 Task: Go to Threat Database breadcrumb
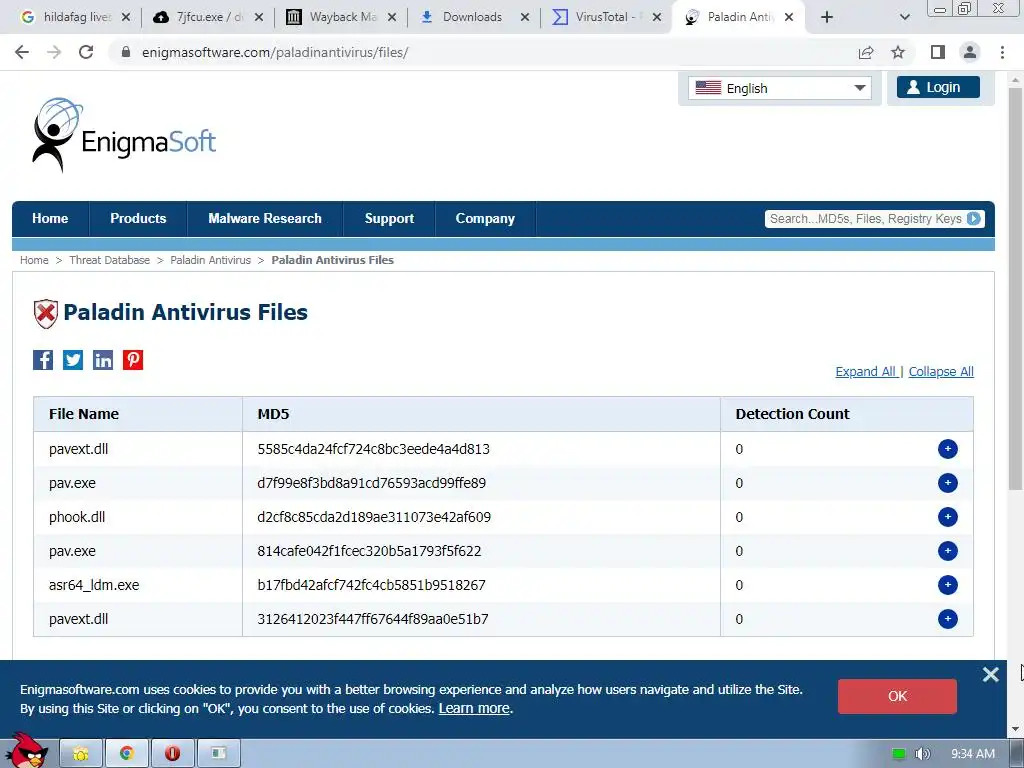[110, 260]
